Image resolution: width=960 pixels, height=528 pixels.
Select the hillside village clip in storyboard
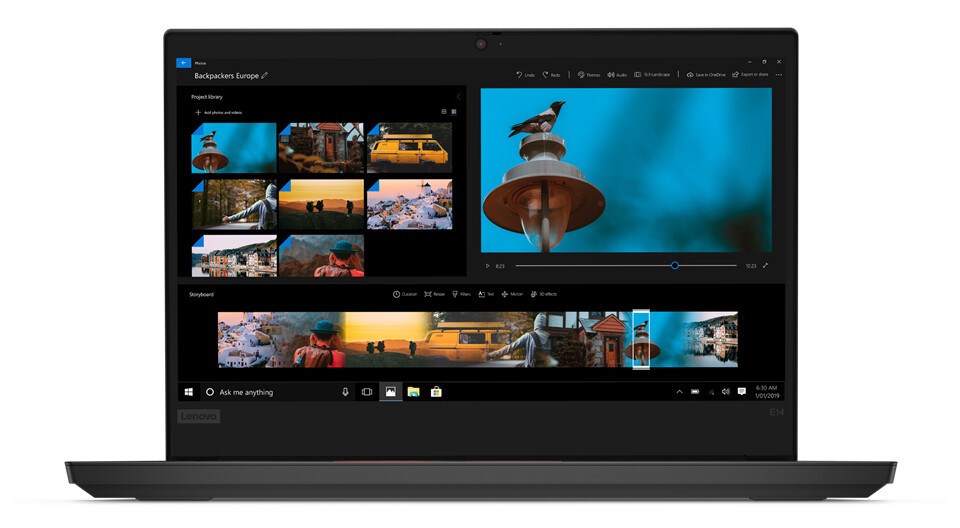pos(251,340)
